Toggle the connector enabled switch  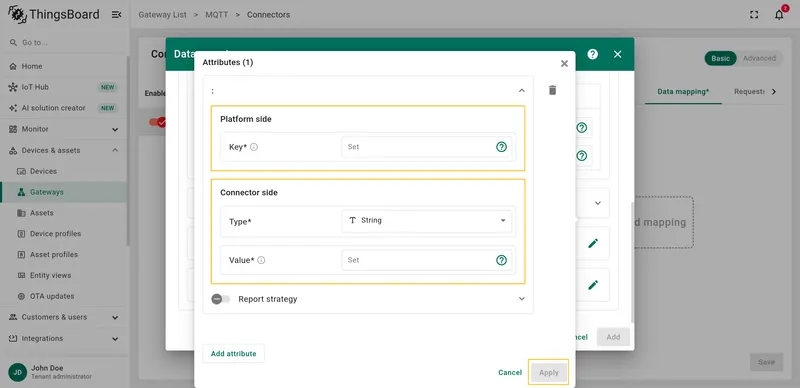tap(158, 123)
